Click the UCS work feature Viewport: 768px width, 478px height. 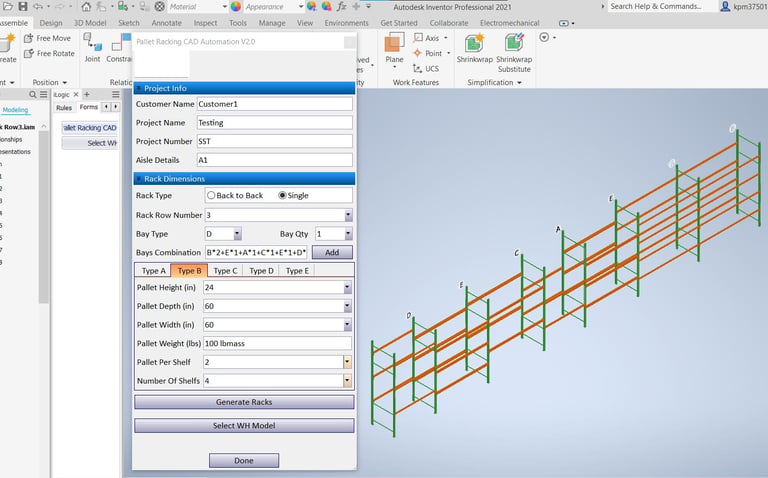(426, 69)
